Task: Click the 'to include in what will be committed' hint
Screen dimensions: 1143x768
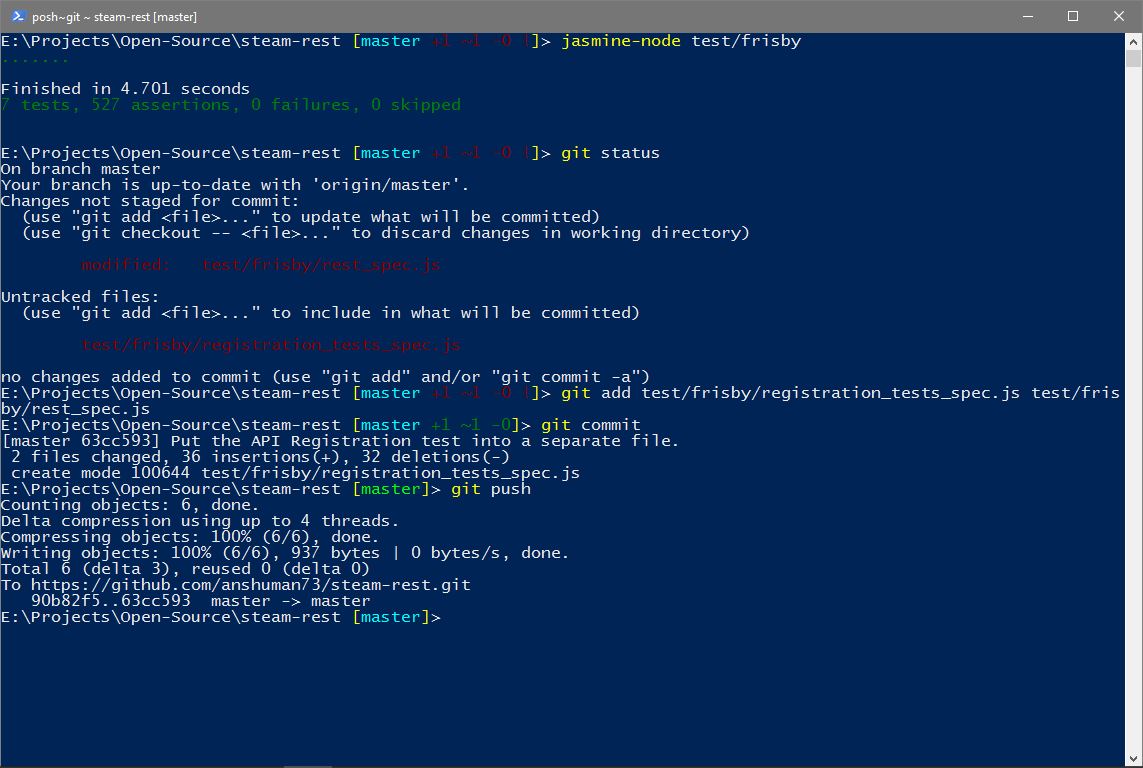Action: point(330,313)
